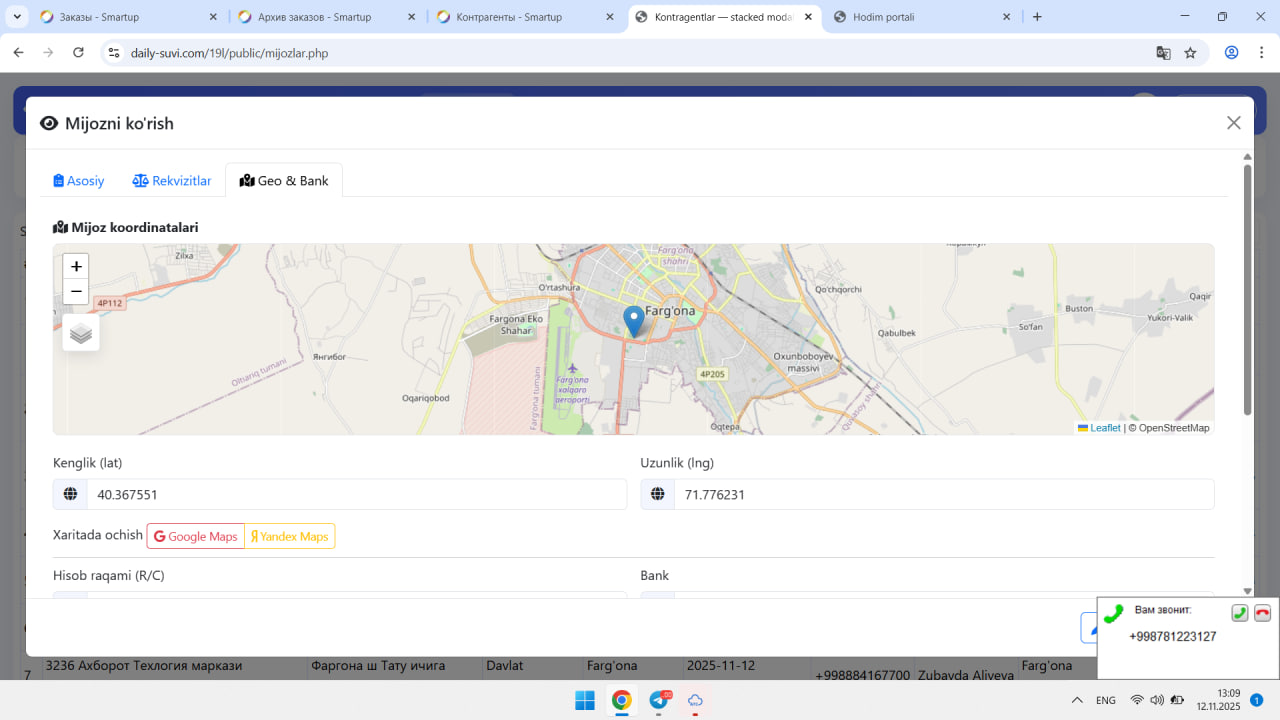The image size is (1280, 720).
Task: Select the Geo & Bank tab
Action: [x=284, y=181]
